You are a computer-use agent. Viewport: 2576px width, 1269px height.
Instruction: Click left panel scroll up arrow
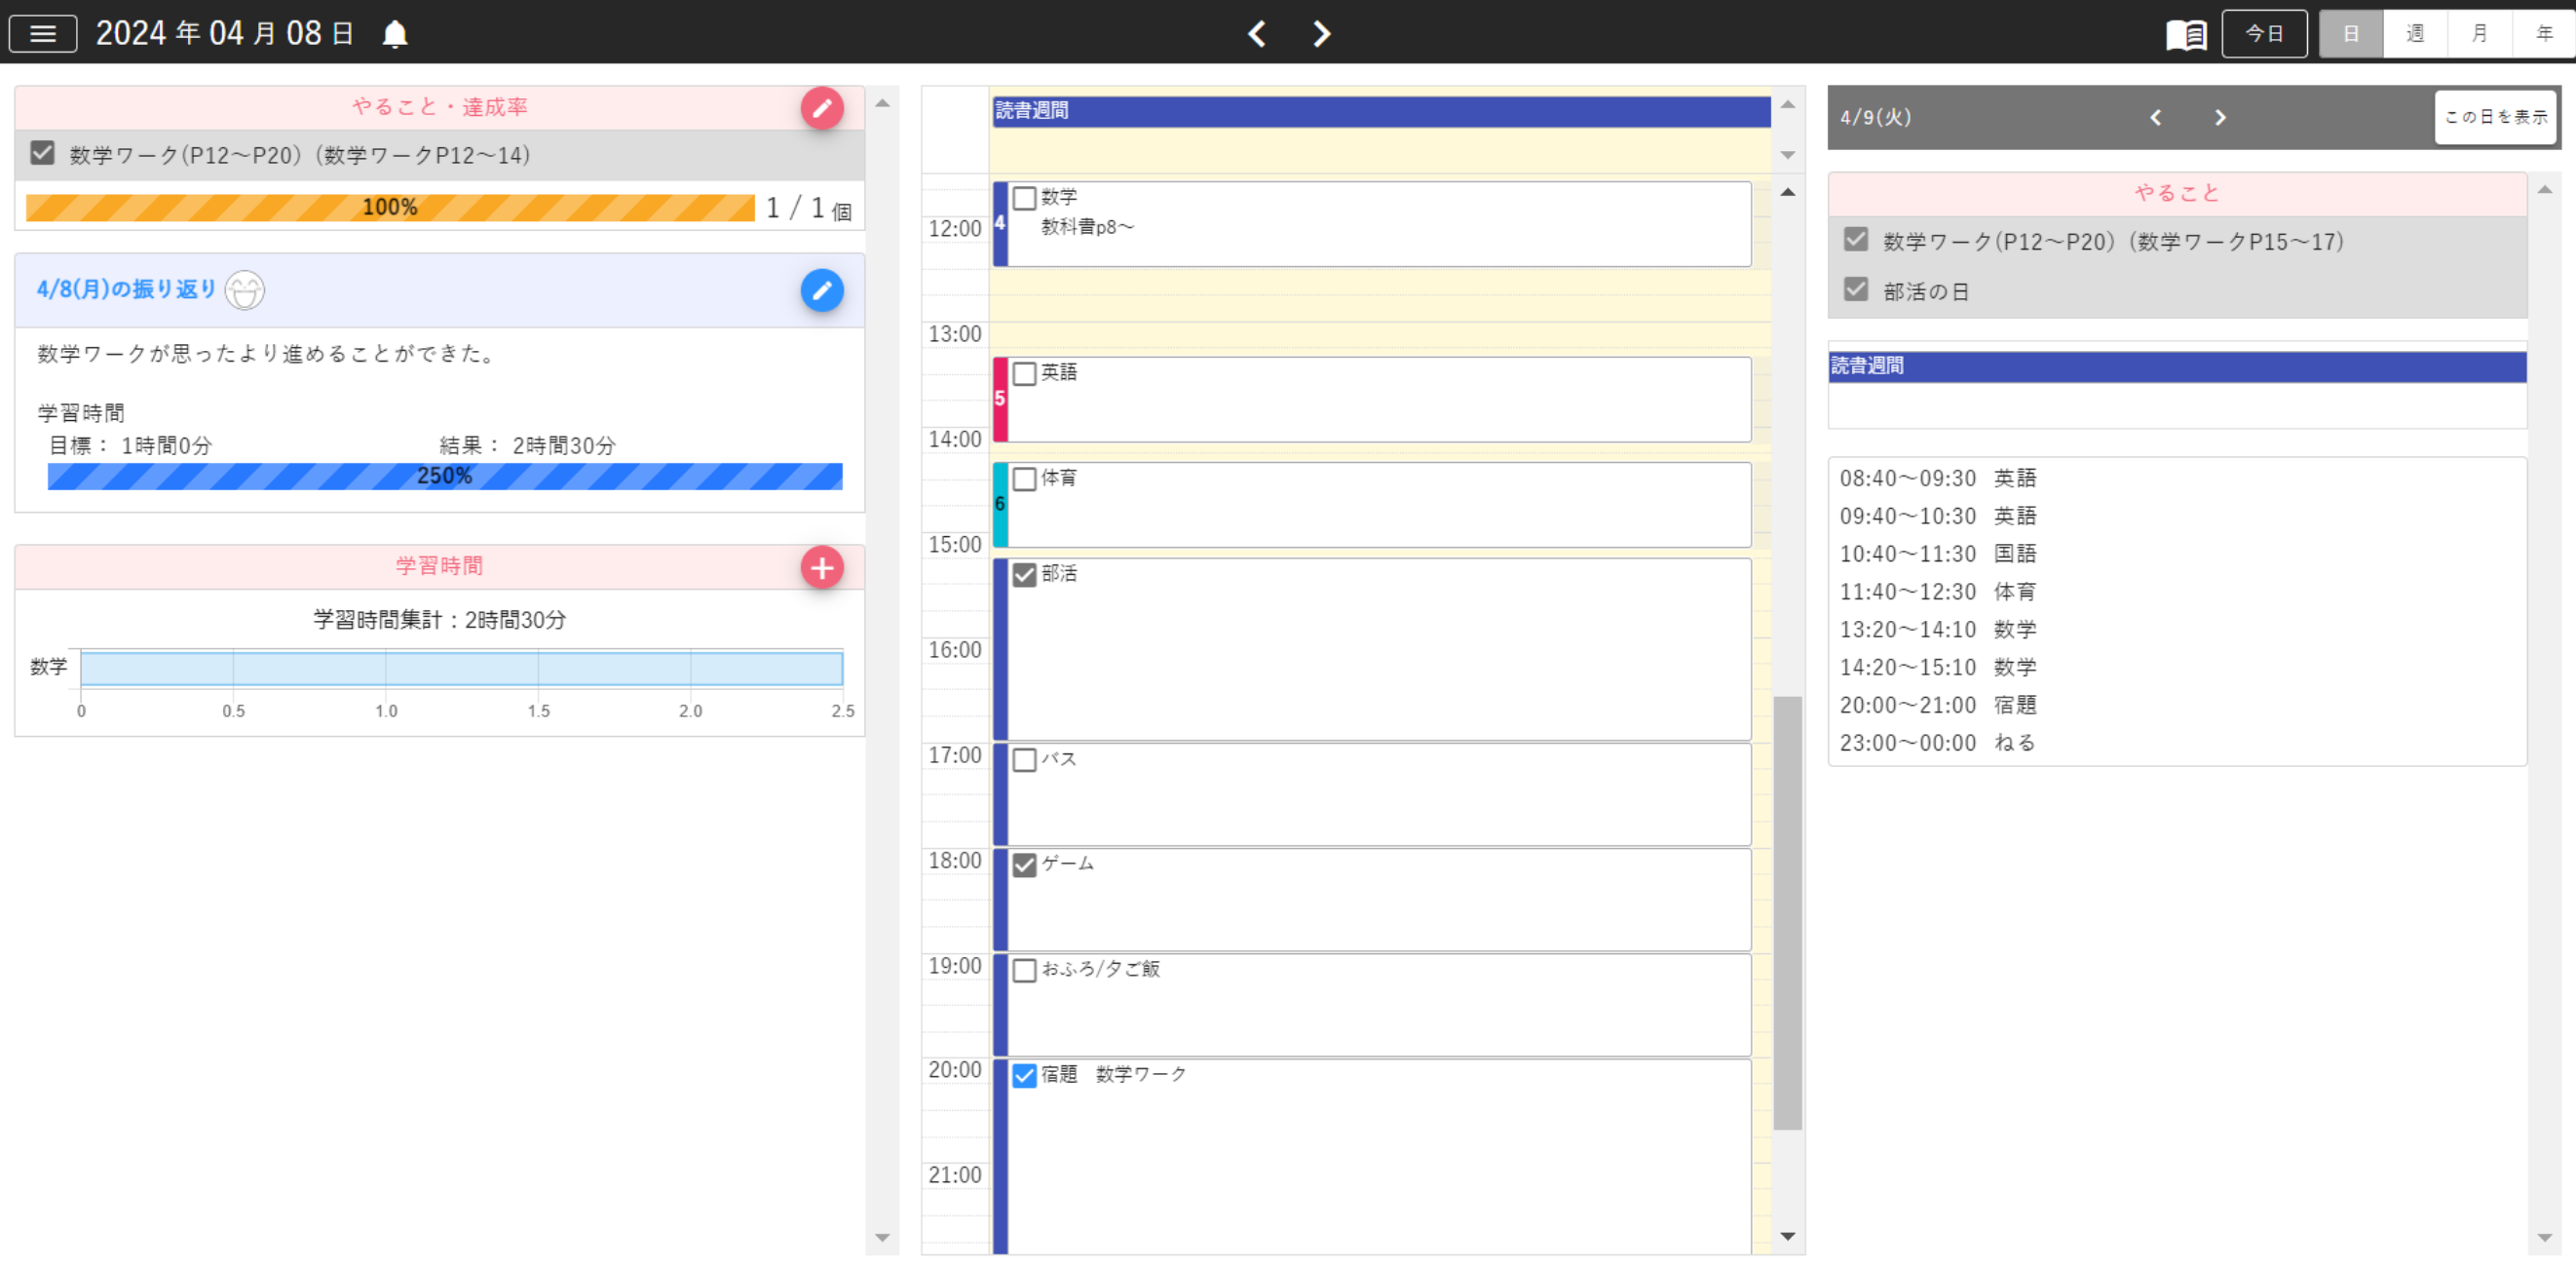pos(882,104)
